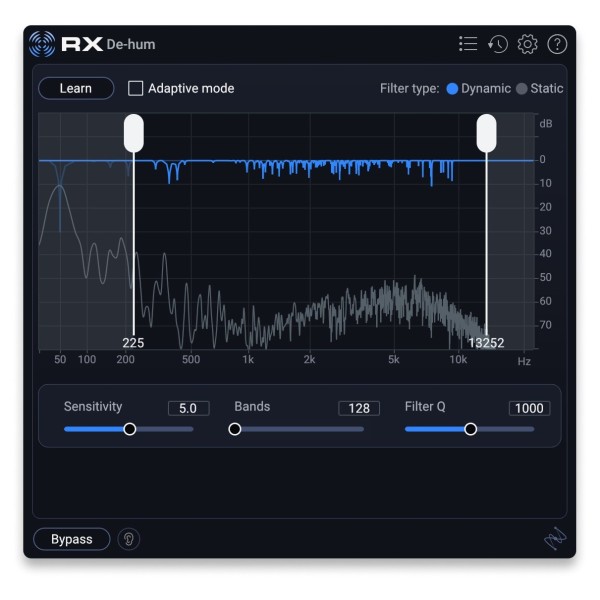Open the help question mark icon

click(x=557, y=44)
